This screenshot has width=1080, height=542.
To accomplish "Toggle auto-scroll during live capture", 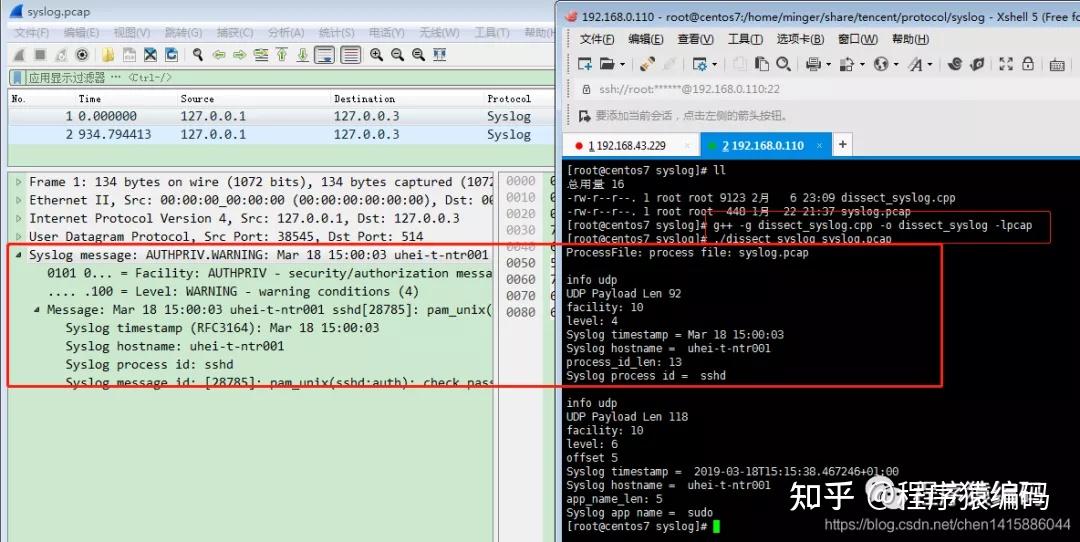I will point(324,55).
